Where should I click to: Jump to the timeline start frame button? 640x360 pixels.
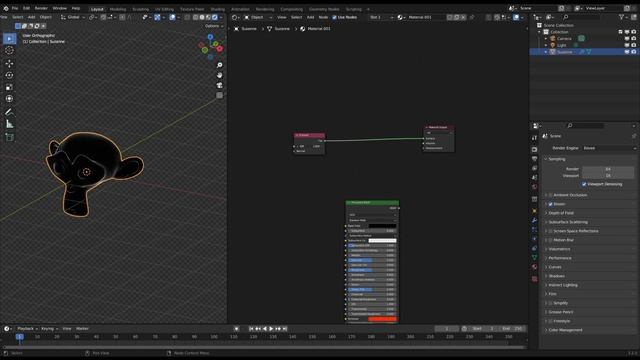(x=251, y=329)
